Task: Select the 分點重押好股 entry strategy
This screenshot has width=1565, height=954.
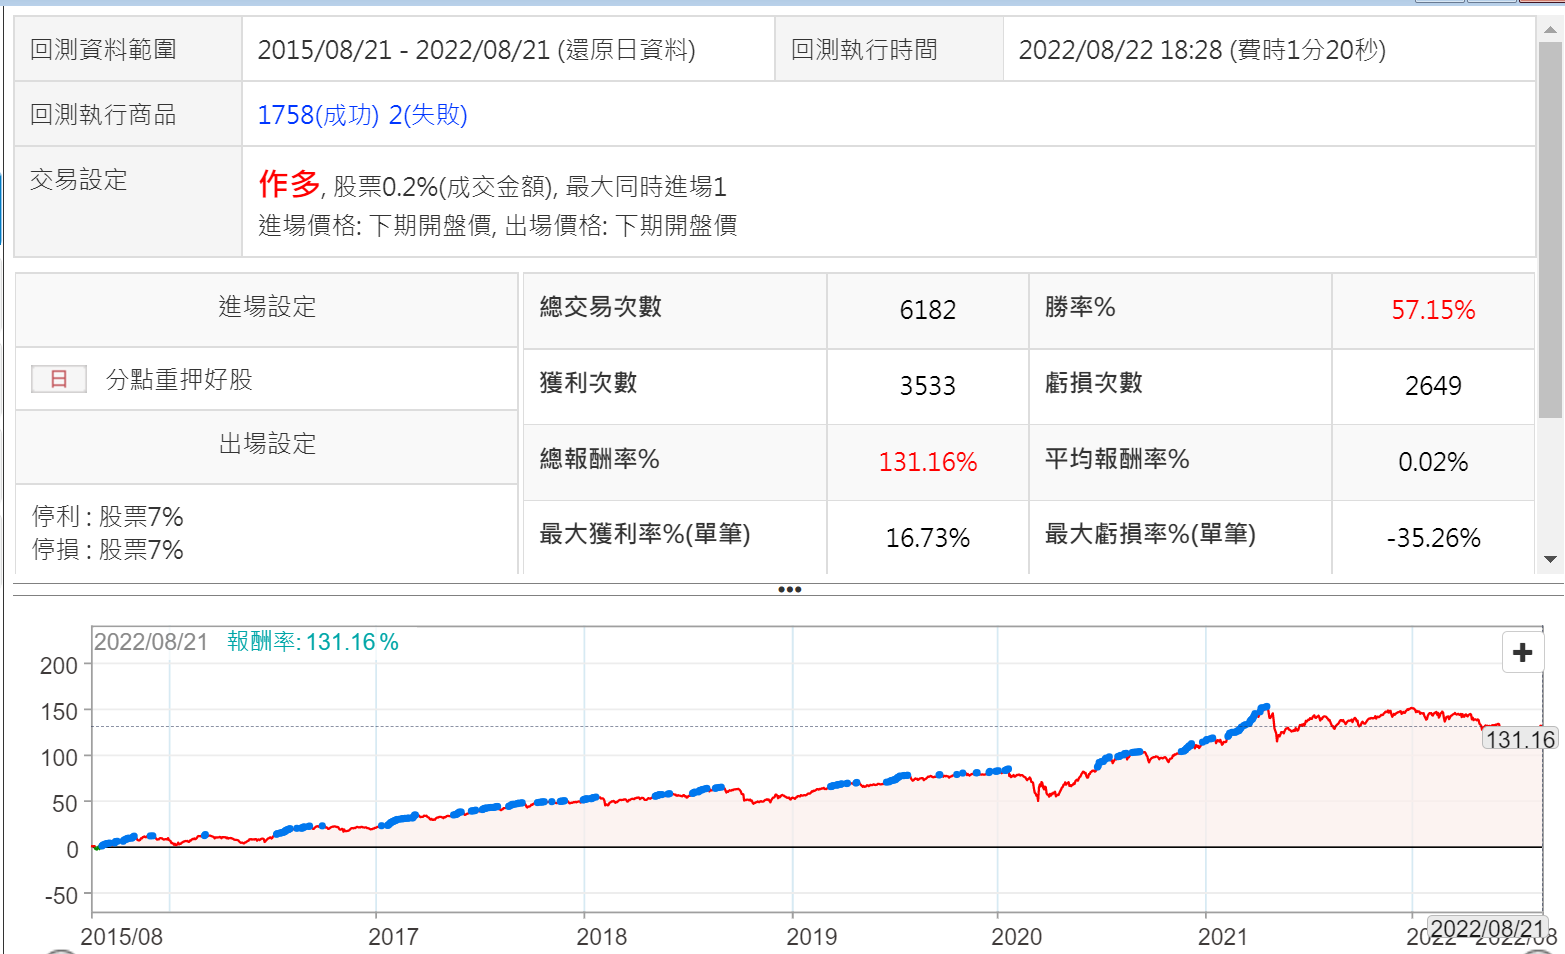Action: tap(179, 380)
